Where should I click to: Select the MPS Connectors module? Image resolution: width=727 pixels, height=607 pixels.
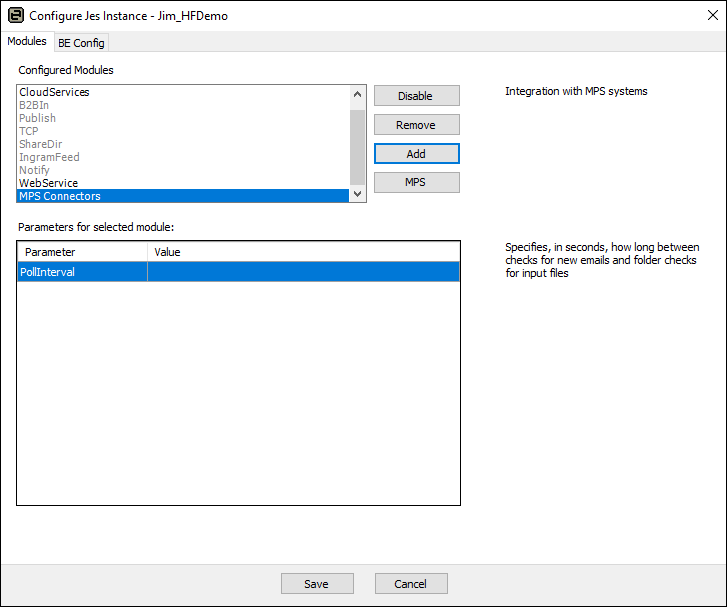[183, 196]
